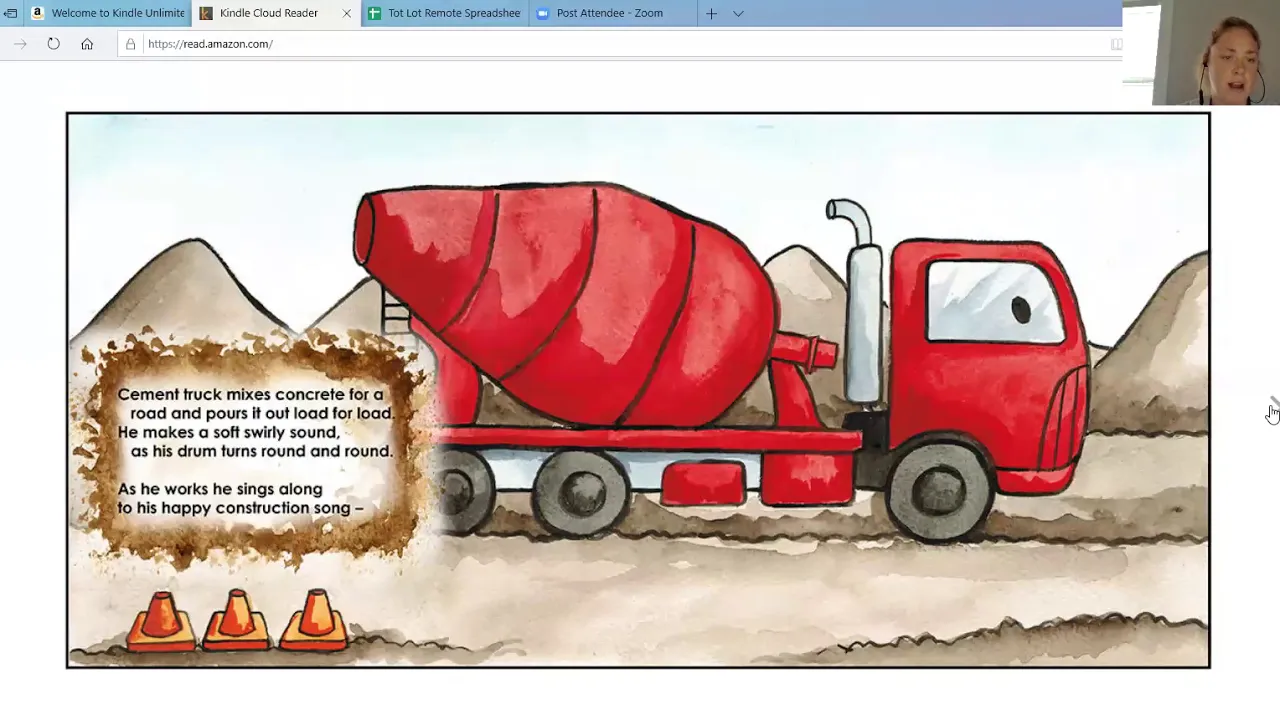Open a new browser tab
The height and width of the screenshot is (720, 1280).
(x=711, y=13)
